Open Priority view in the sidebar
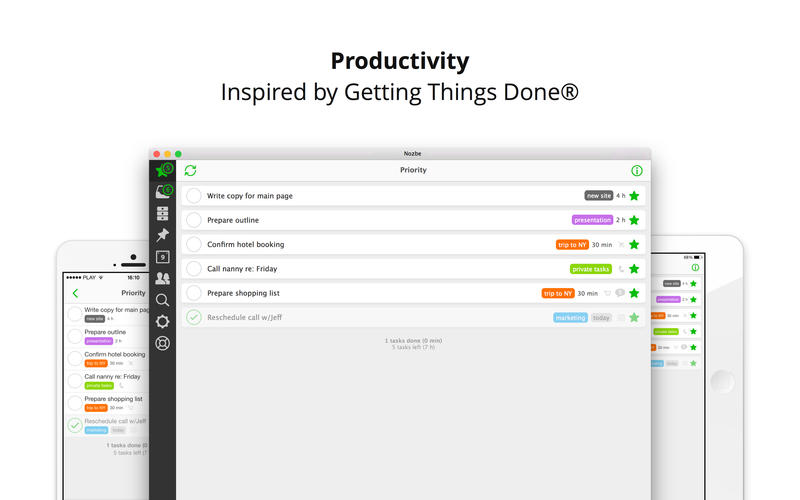 [x=161, y=171]
